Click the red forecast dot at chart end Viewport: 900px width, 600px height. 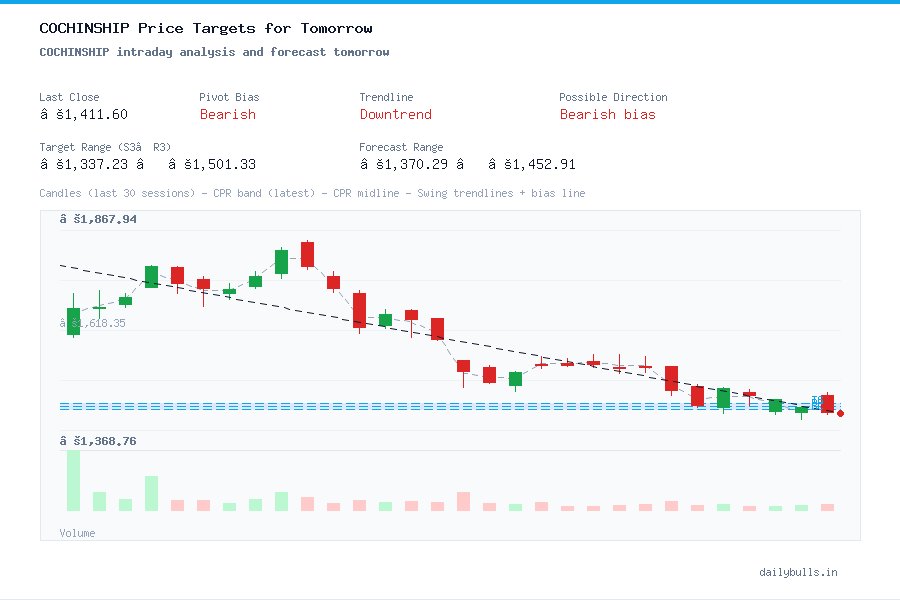click(840, 413)
